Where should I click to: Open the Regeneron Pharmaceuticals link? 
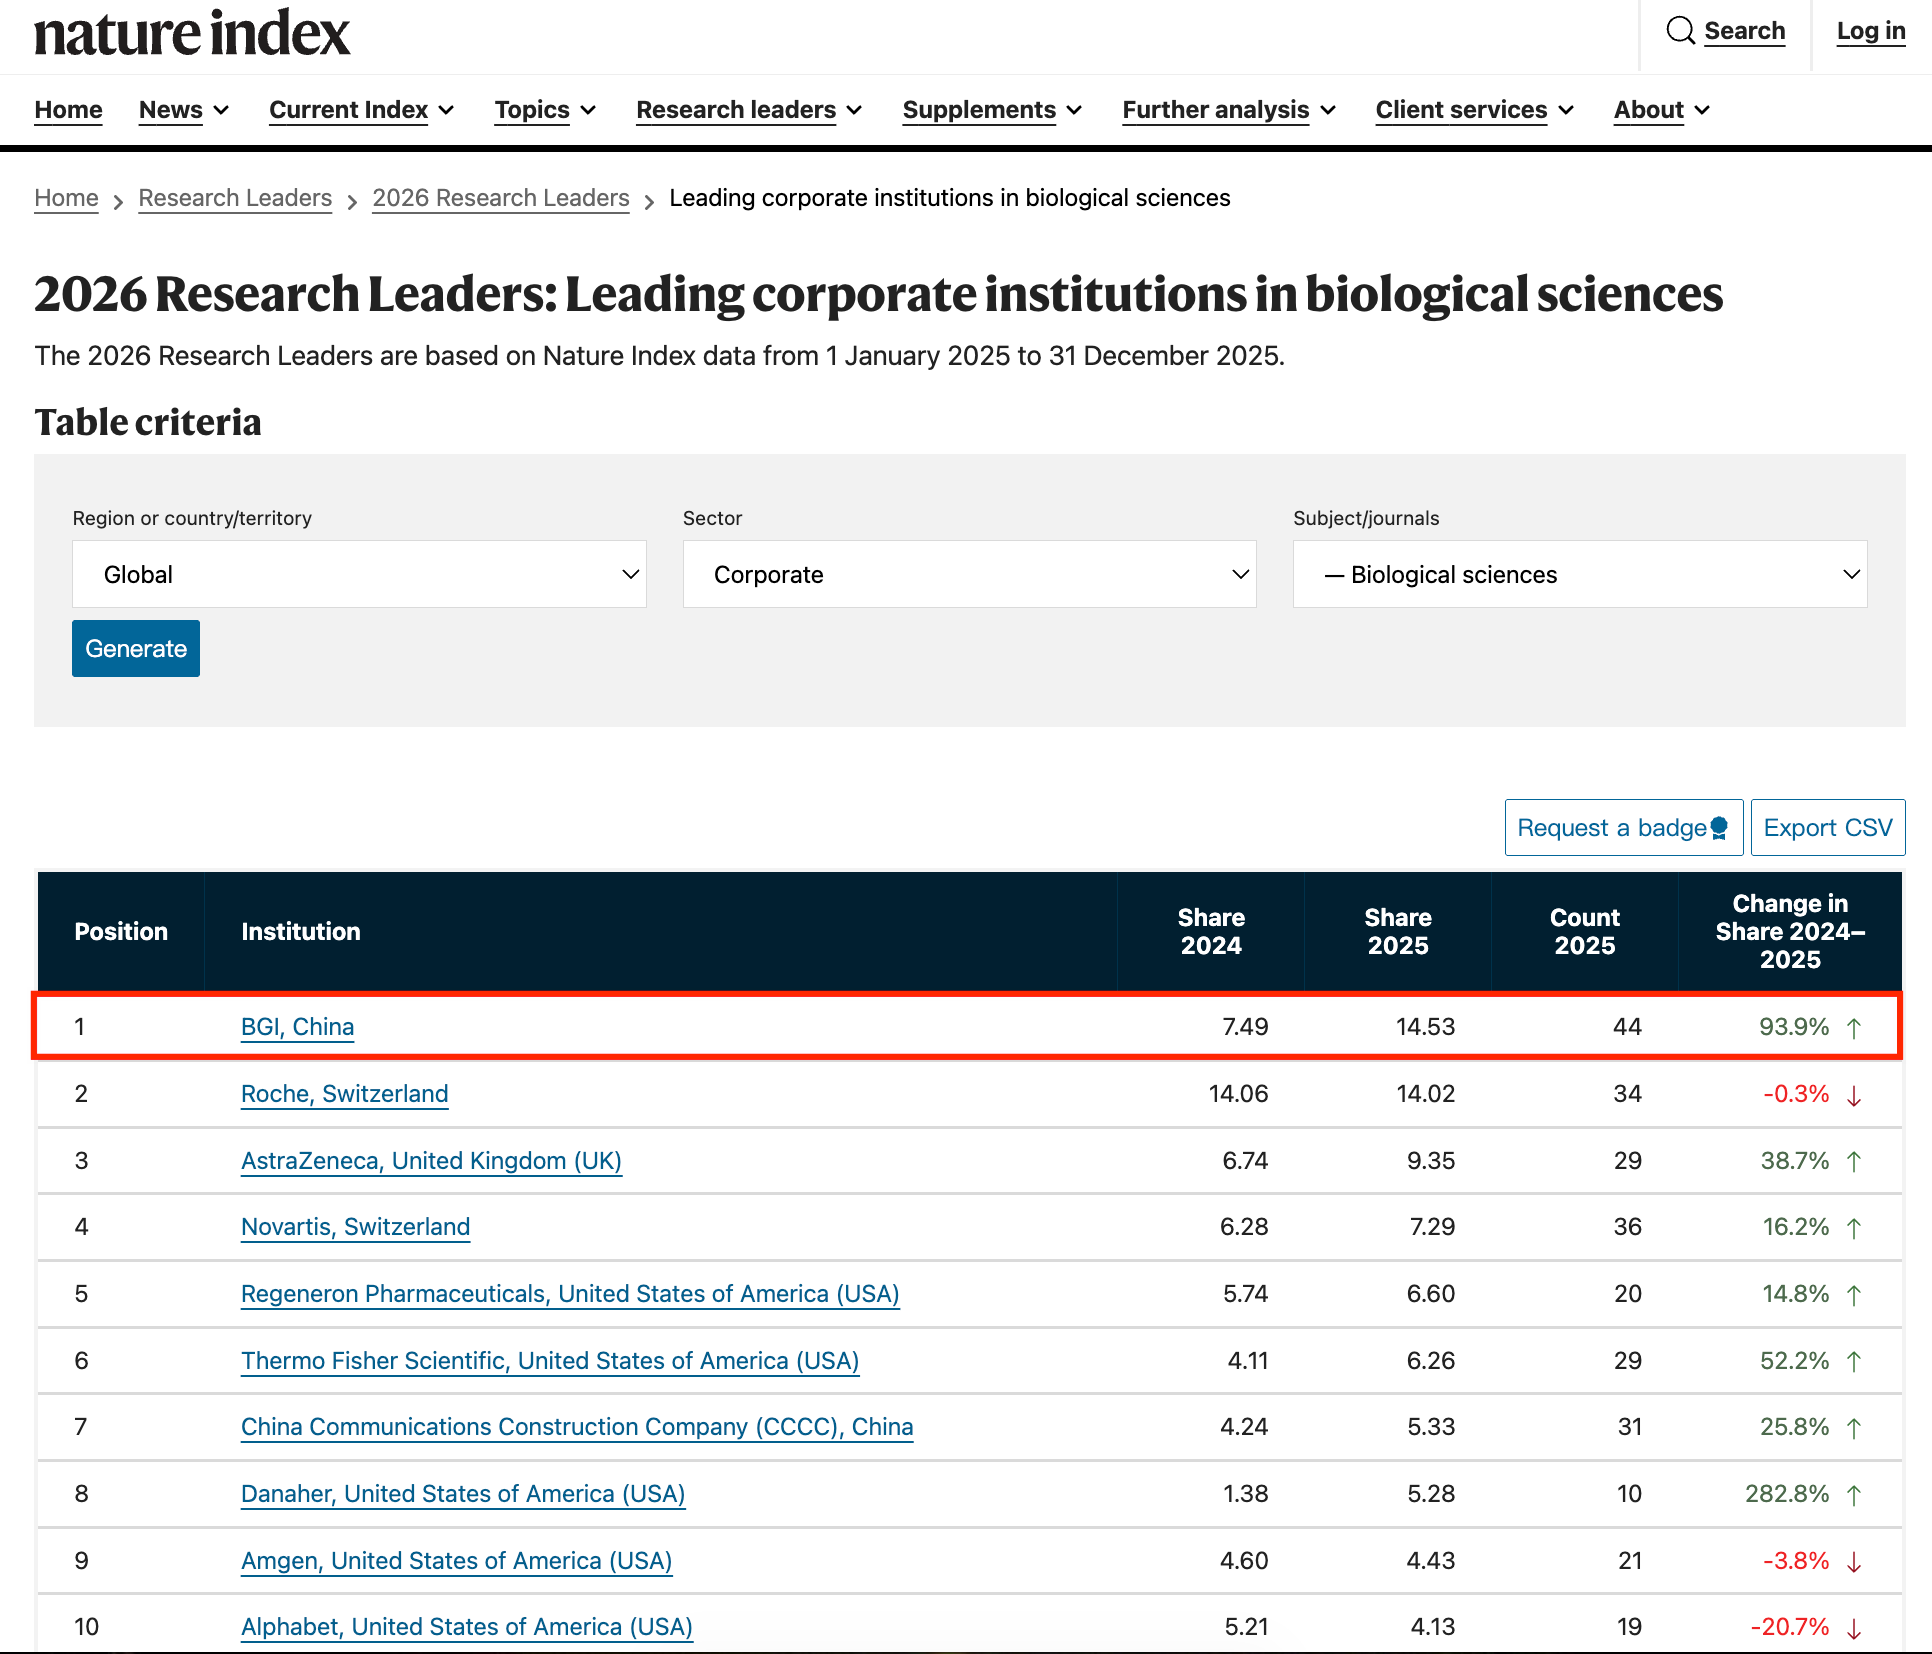pos(570,1294)
